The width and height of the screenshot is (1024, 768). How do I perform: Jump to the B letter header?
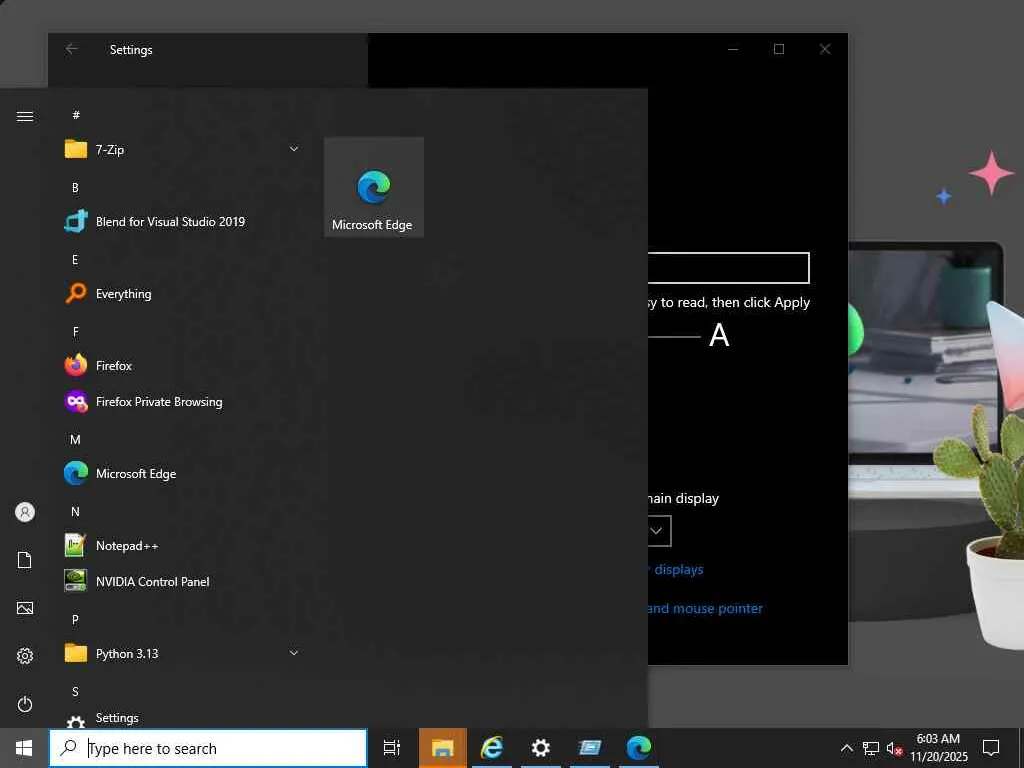click(x=75, y=187)
